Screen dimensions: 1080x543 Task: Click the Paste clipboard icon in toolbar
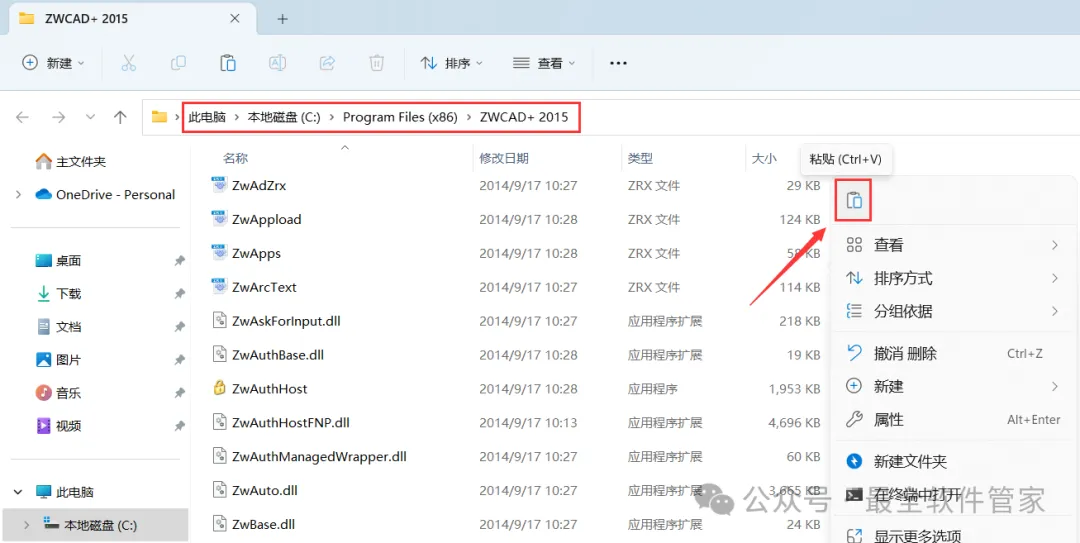pos(228,63)
